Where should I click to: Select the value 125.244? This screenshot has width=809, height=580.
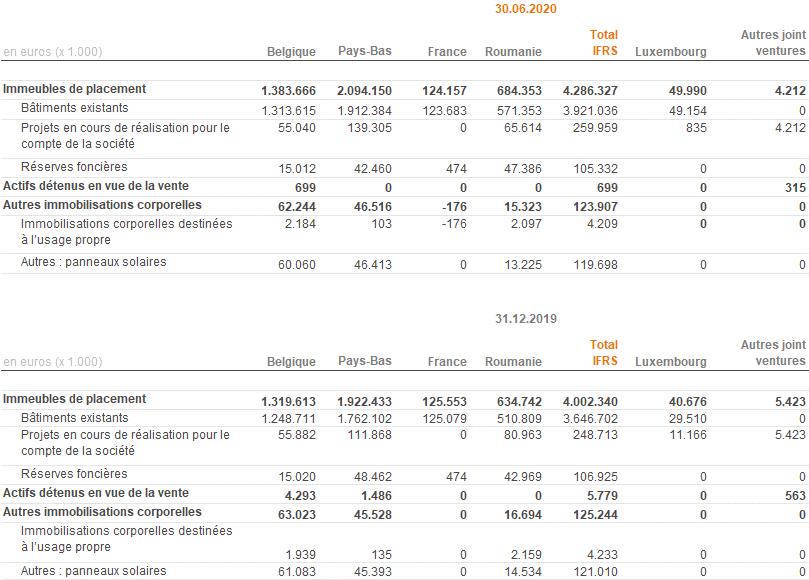click(595, 515)
